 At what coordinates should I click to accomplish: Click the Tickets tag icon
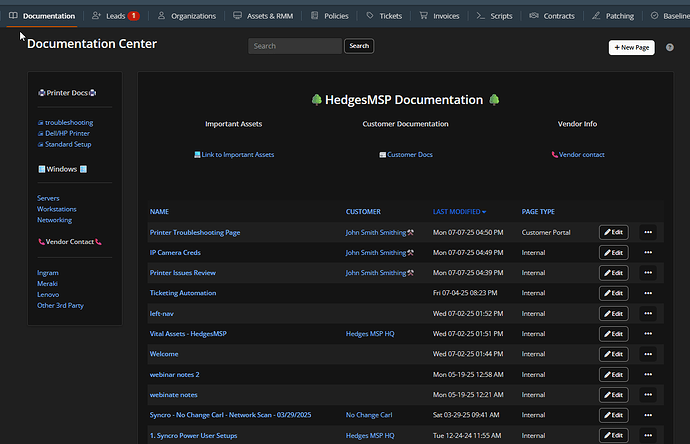coord(370,16)
